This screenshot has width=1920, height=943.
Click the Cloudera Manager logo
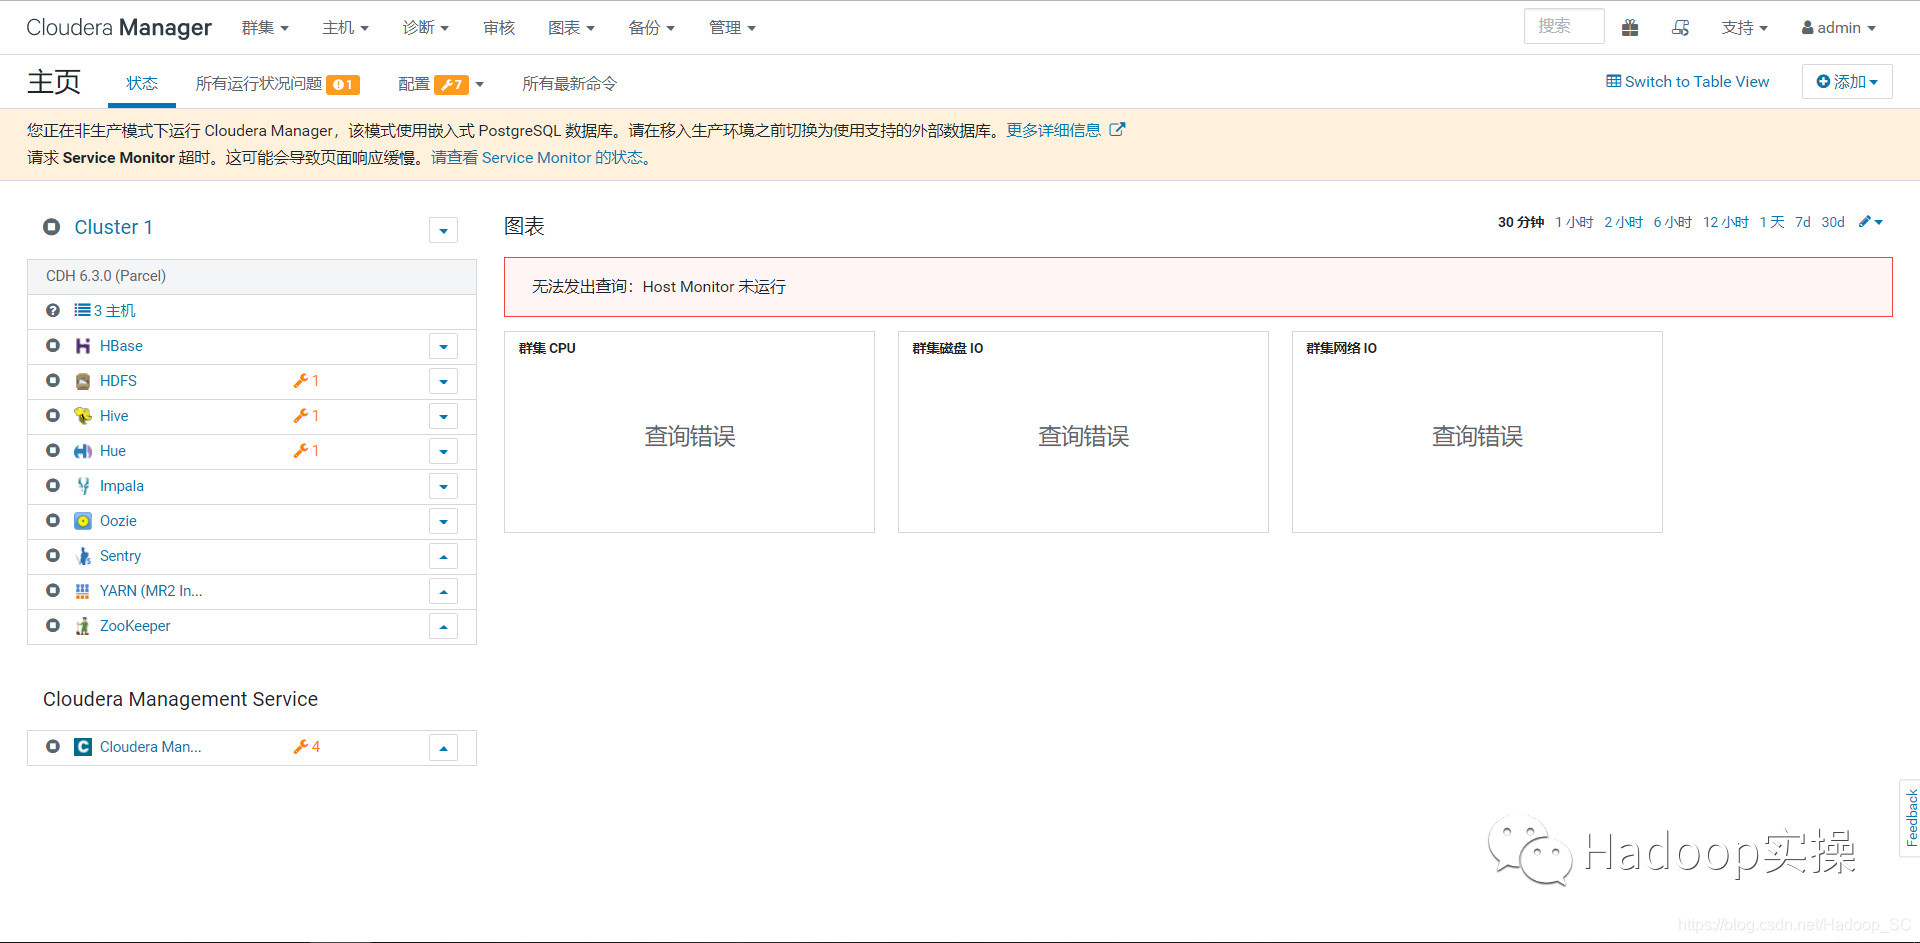pyautogui.click(x=119, y=28)
